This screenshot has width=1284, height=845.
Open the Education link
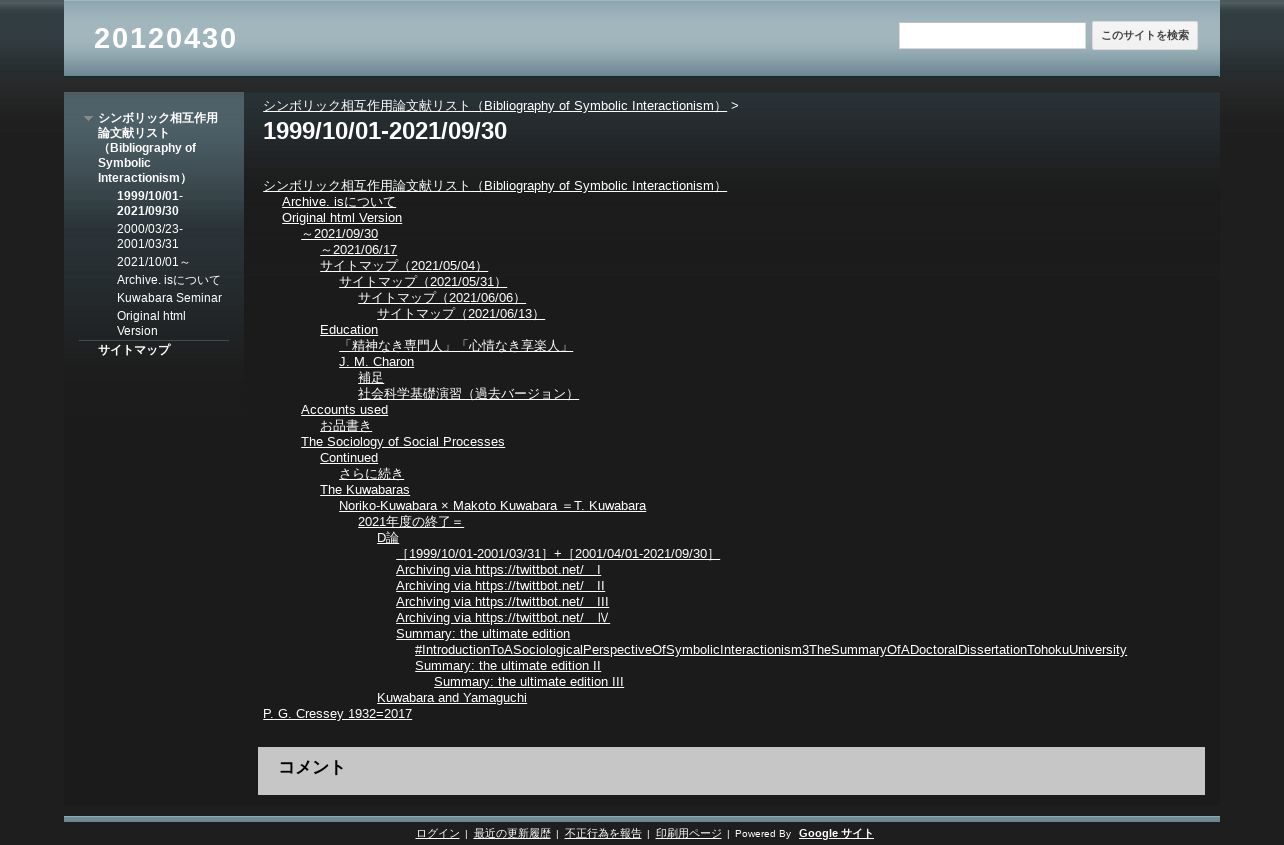(x=349, y=329)
